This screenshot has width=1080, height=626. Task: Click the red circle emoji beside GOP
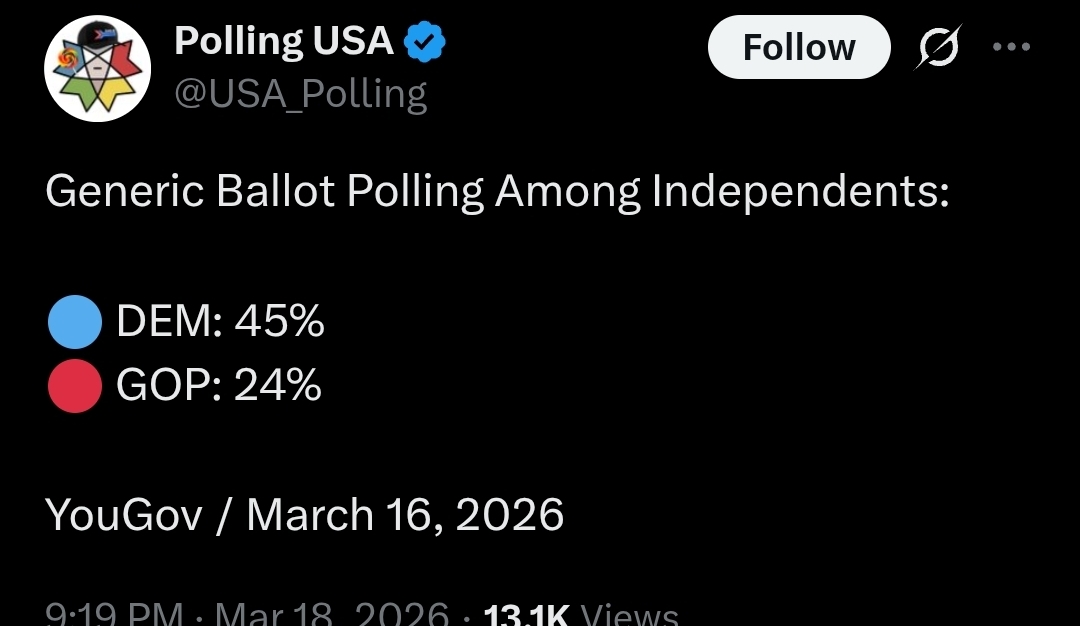pyautogui.click(x=74, y=385)
